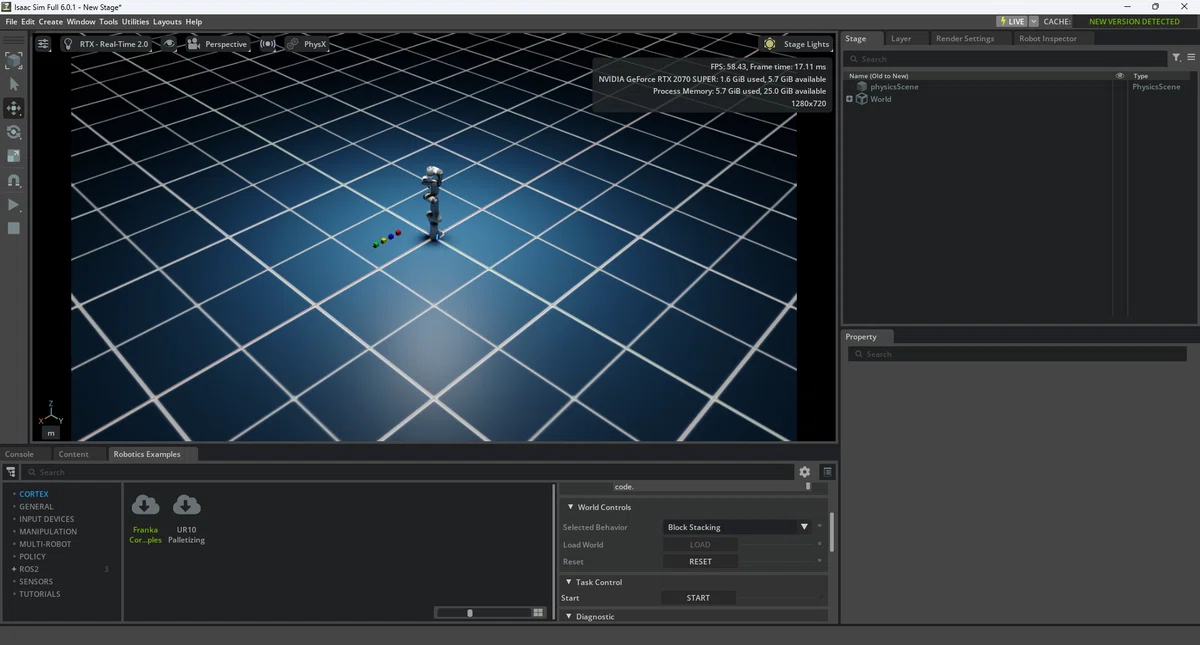The image size is (1200, 645).
Task: Open the Utilities menu
Action: (135, 22)
